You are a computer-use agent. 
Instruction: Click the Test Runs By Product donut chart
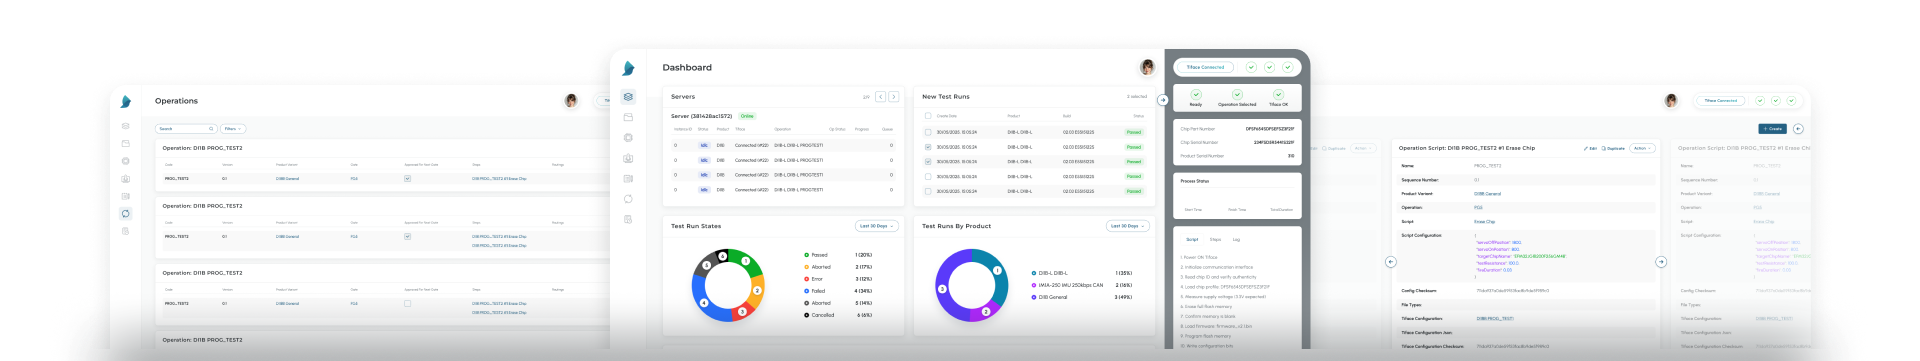pyautogui.click(x=971, y=285)
